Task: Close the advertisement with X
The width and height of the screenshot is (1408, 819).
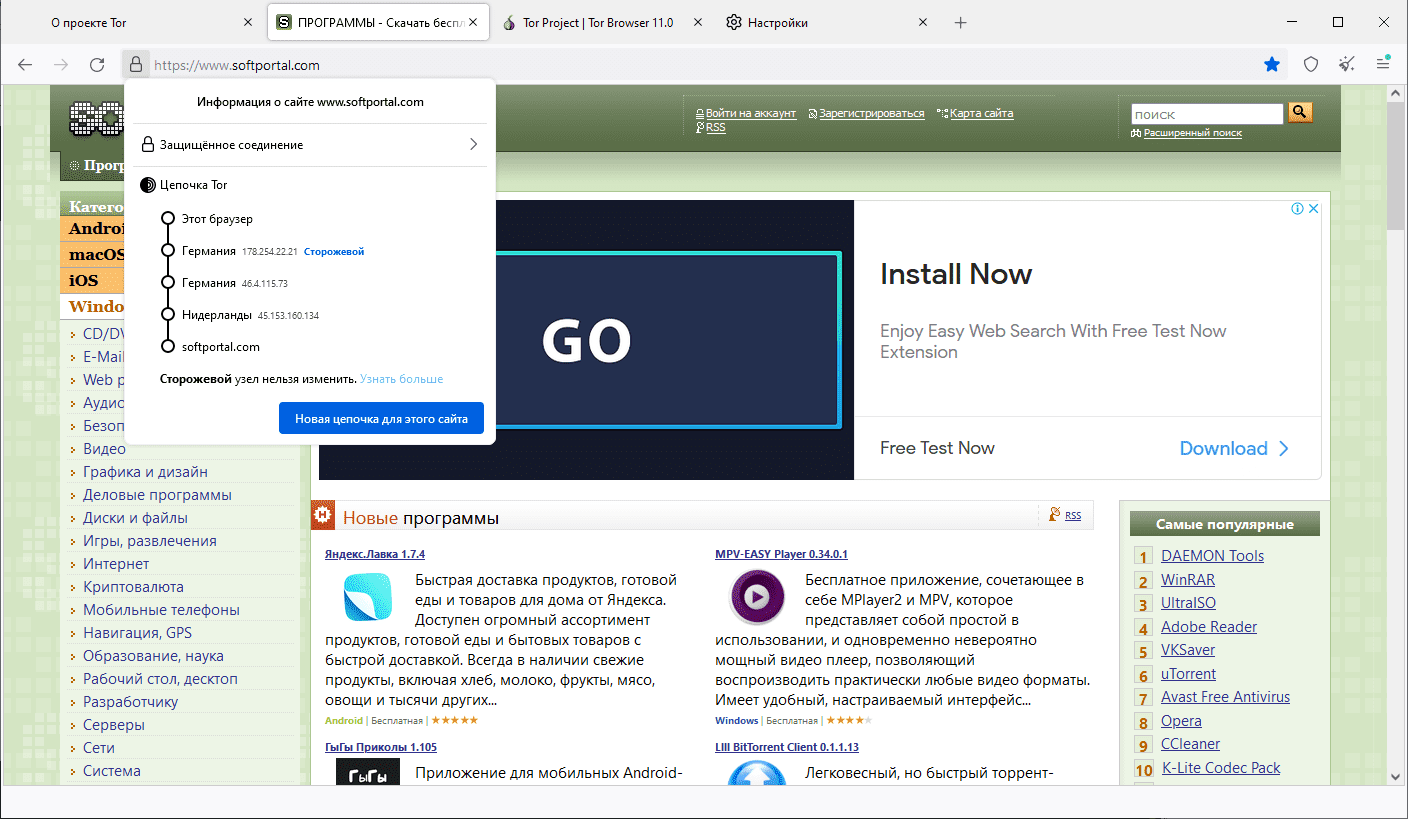Action: pyautogui.click(x=1314, y=209)
